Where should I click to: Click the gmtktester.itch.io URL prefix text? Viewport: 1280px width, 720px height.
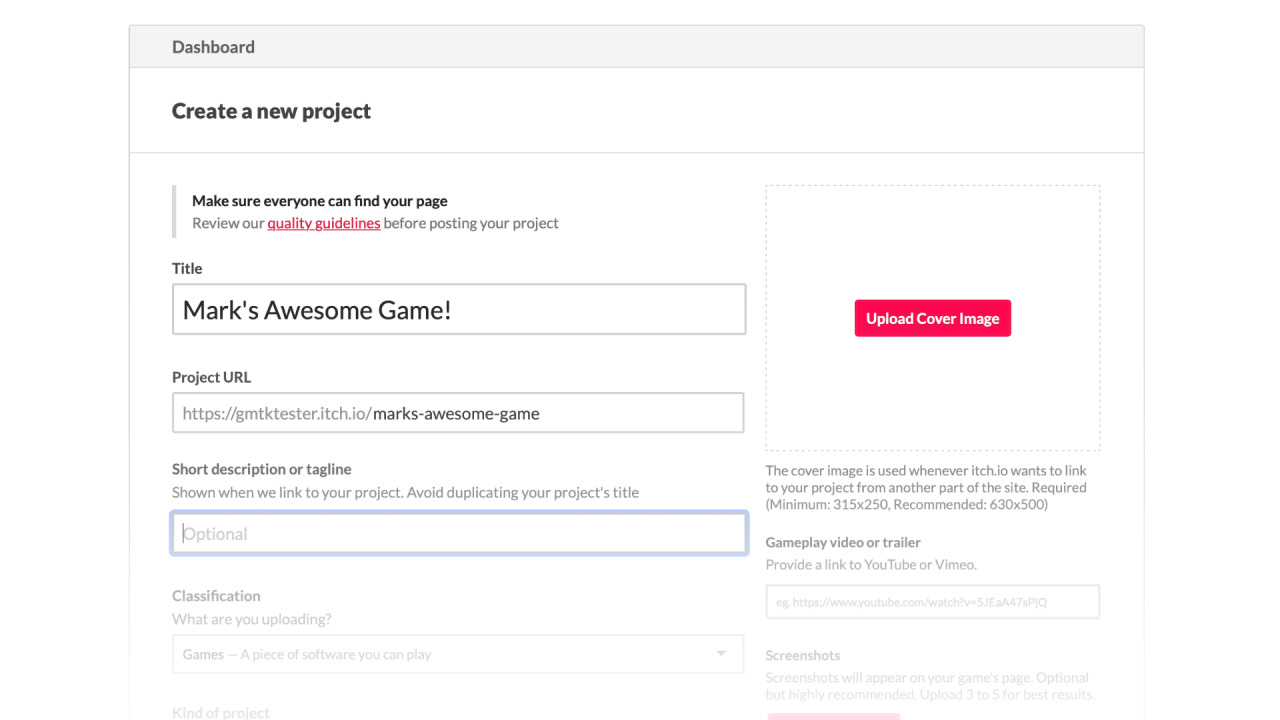pyautogui.click(x=277, y=413)
